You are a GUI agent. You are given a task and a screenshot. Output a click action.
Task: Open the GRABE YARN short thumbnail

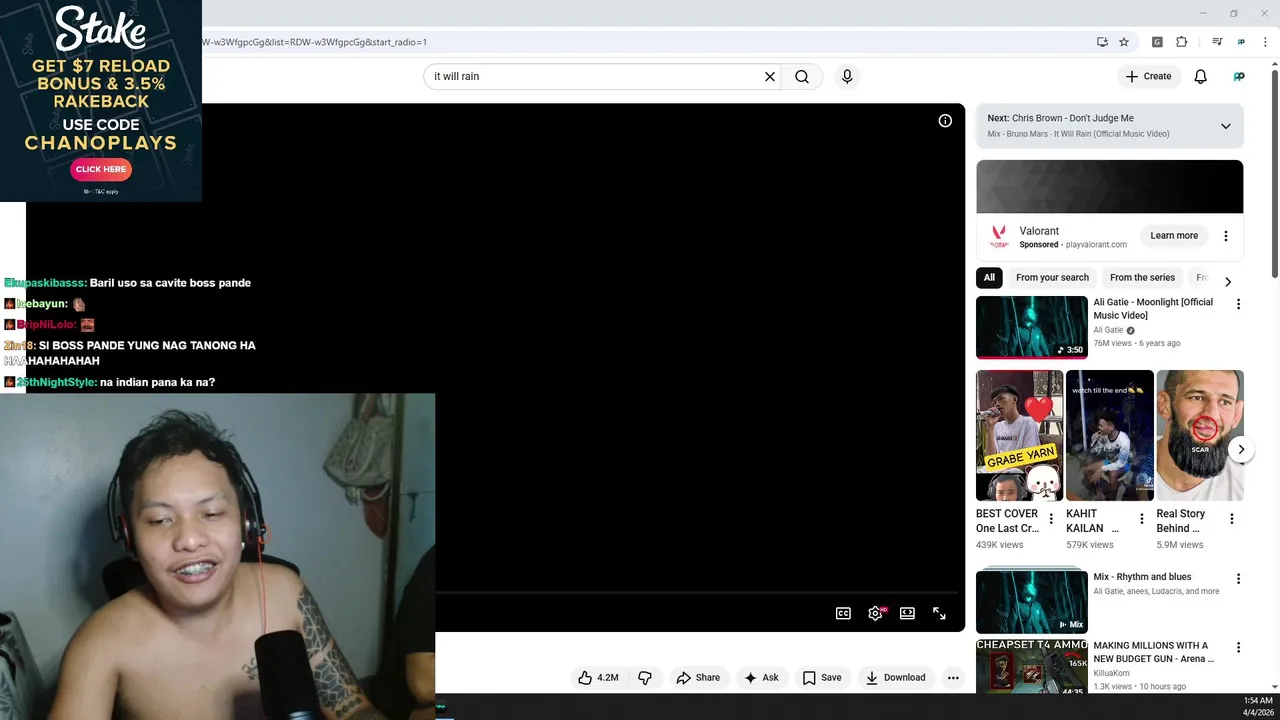coord(1019,435)
